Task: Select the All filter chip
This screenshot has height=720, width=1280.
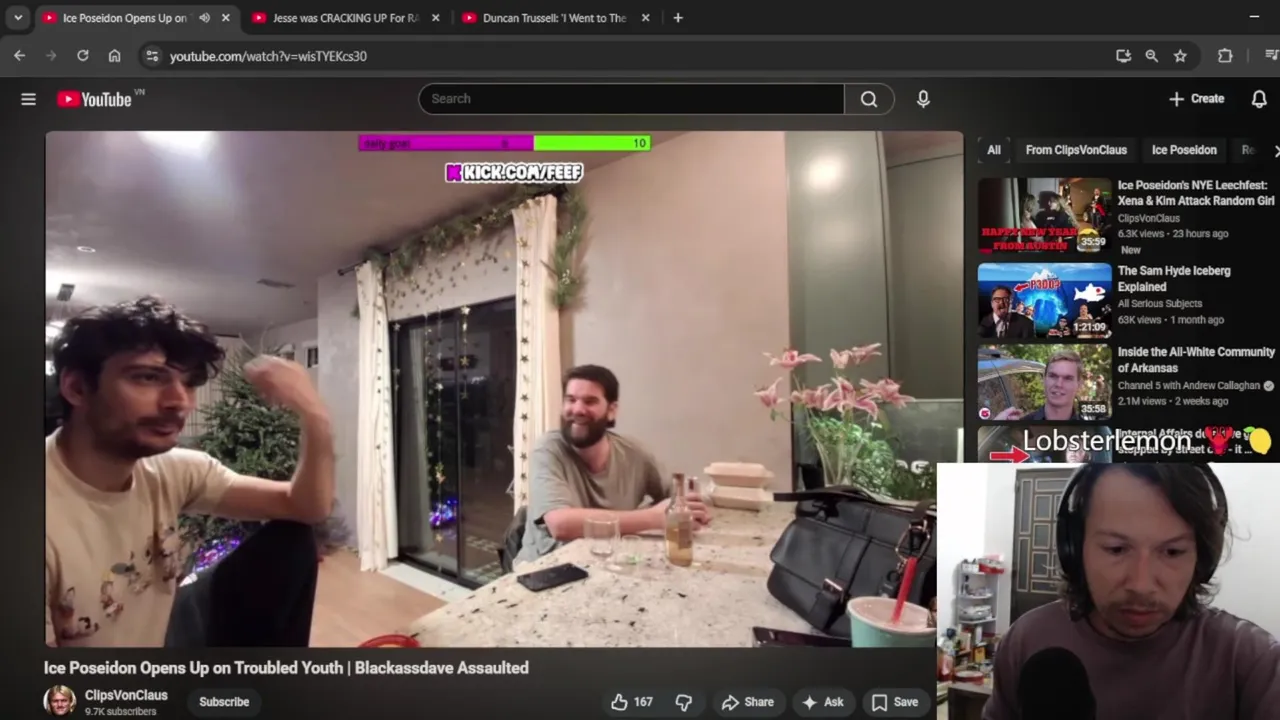Action: click(x=993, y=150)
